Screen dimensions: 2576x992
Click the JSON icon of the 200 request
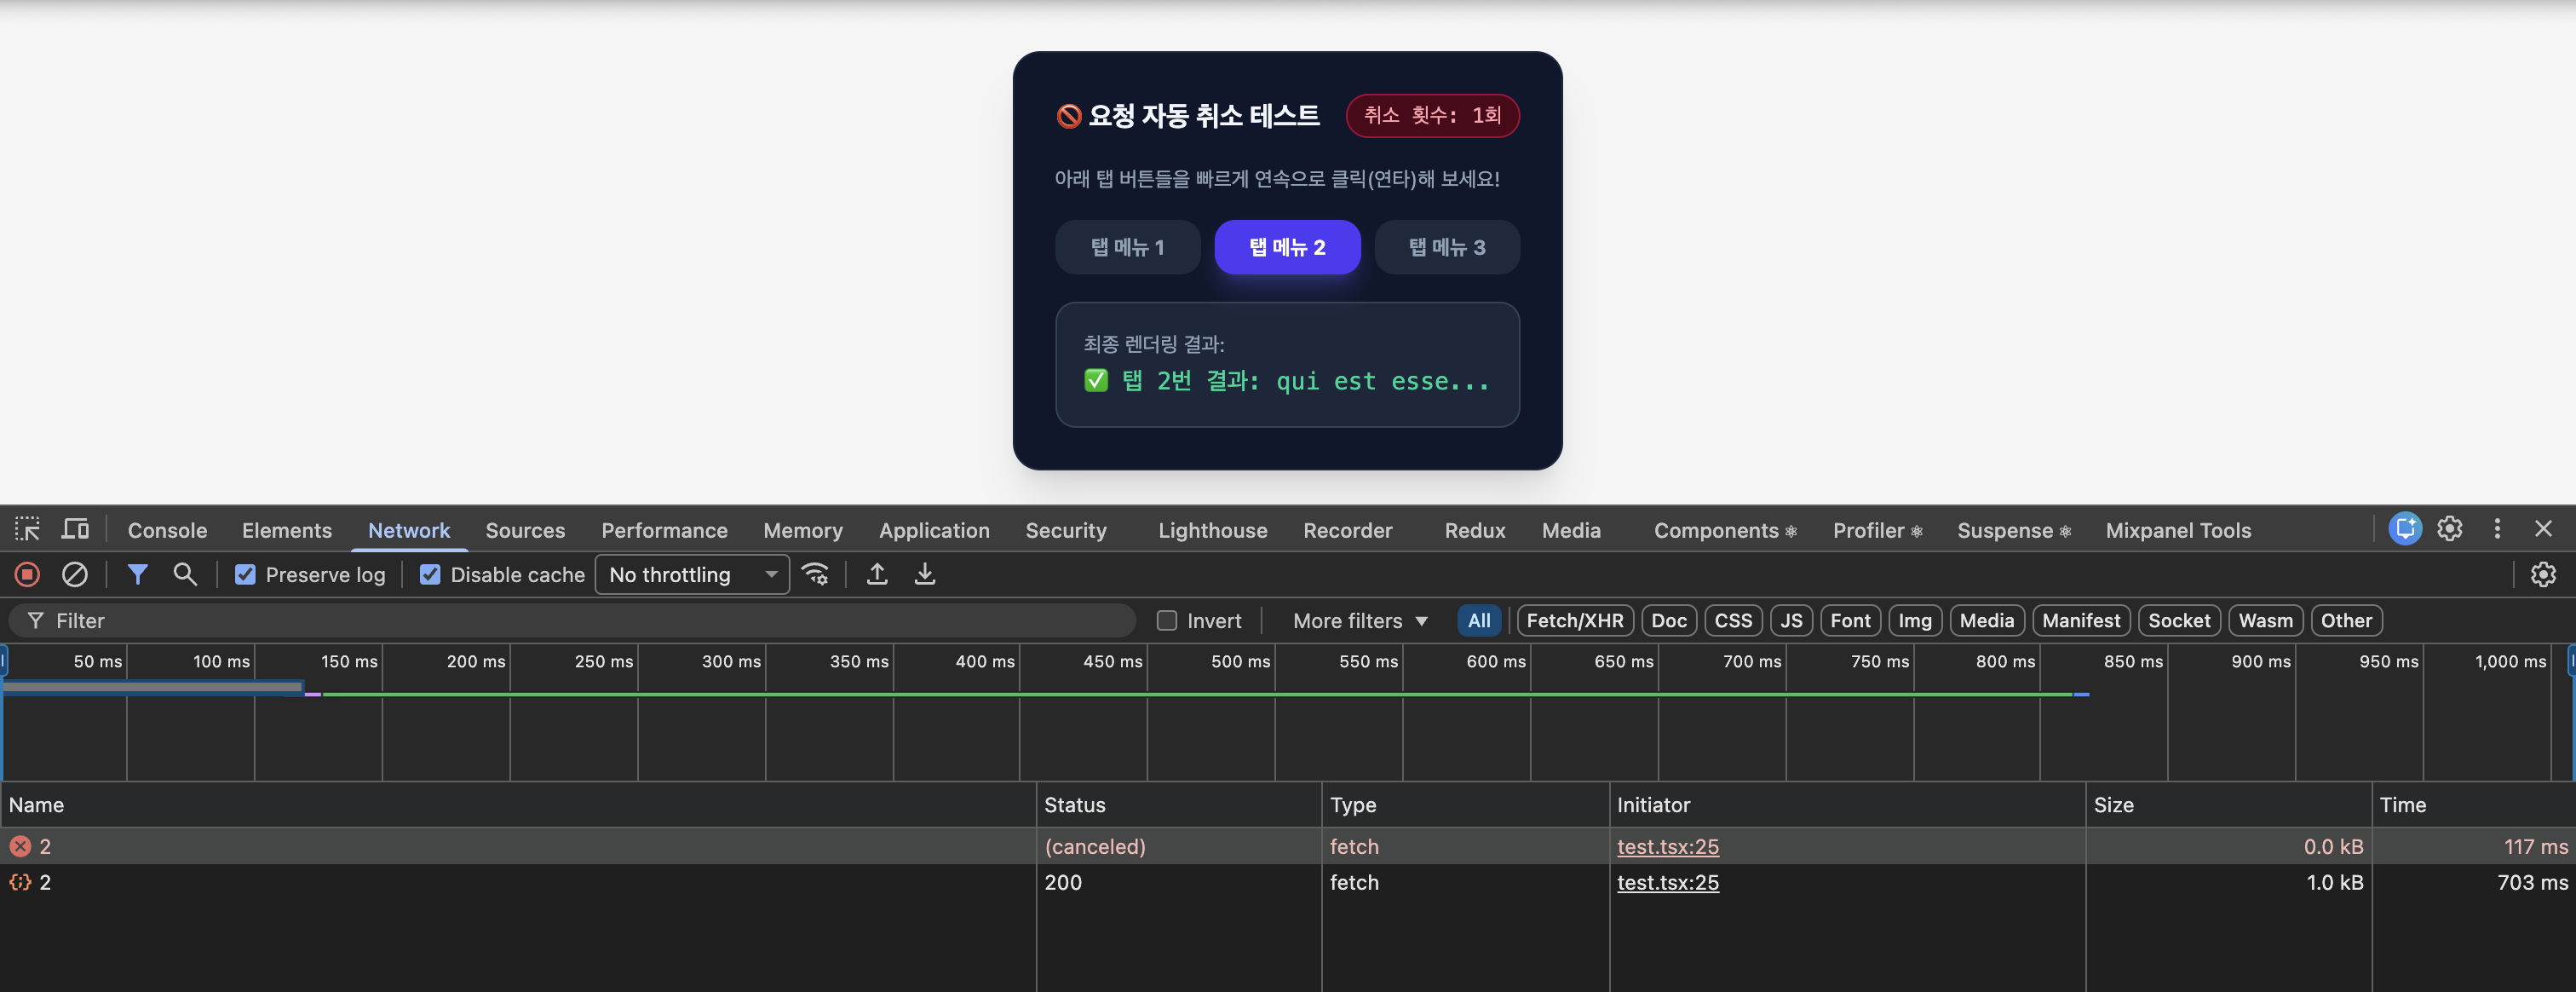[20, 882]
